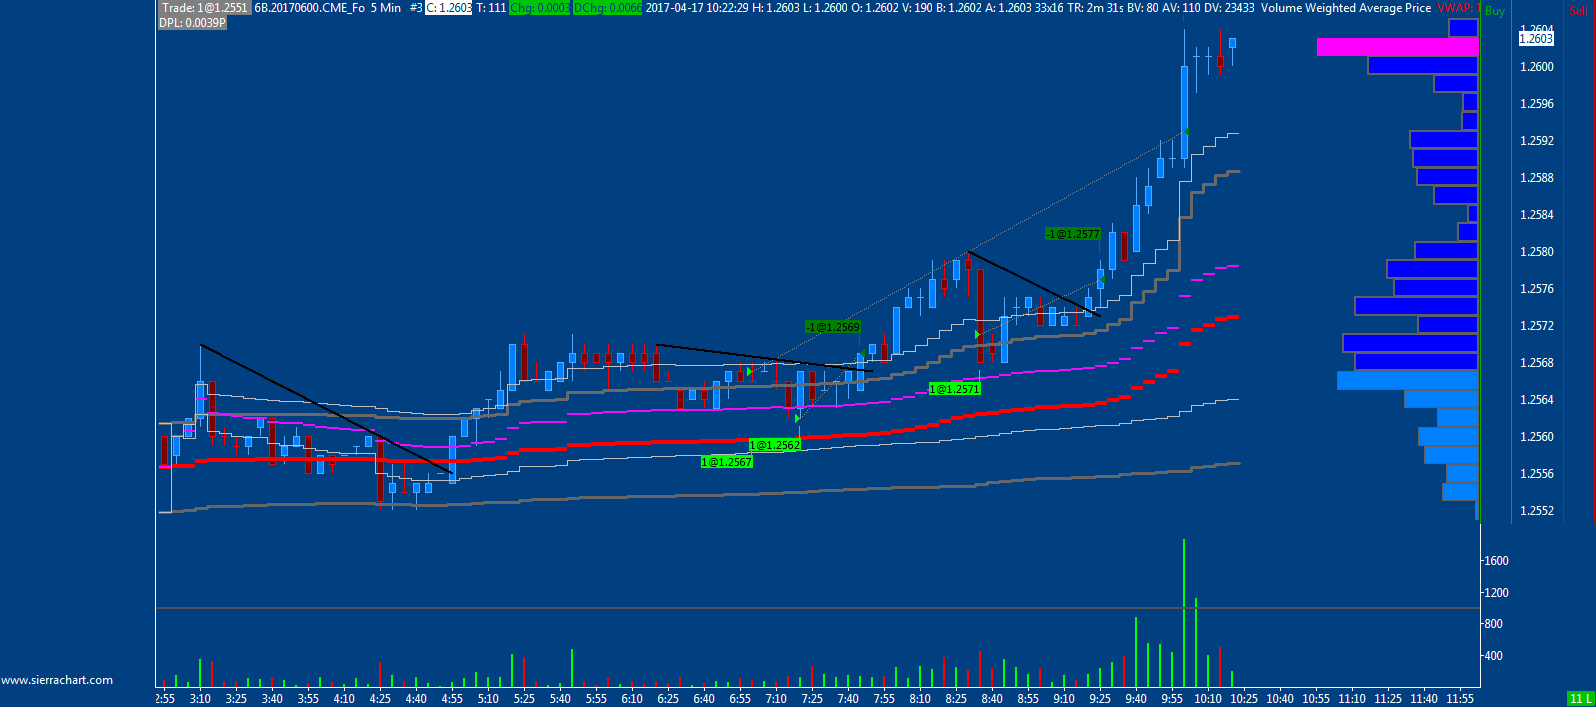The width and height of the screenshot is (1596, 707).
Task: Click the 400 volume scale label
Action: tap(1493, 656)
